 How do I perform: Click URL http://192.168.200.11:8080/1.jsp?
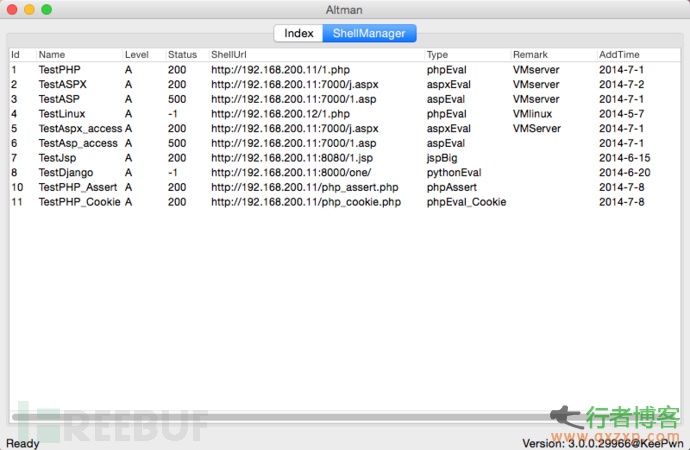pos(292,157)
